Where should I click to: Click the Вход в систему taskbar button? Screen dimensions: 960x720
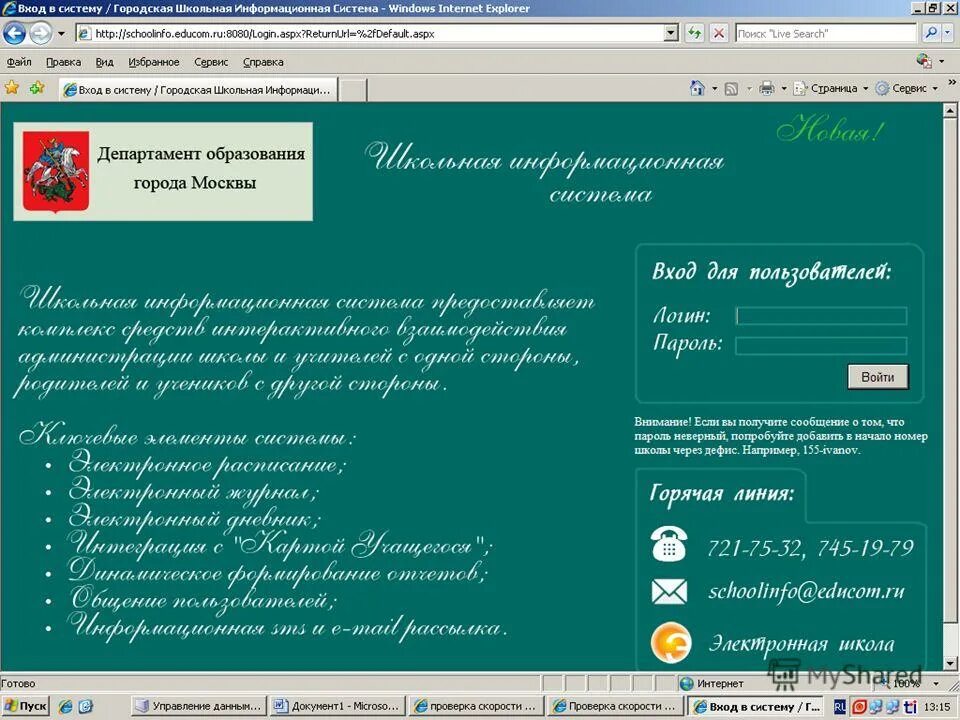(754, 706)
